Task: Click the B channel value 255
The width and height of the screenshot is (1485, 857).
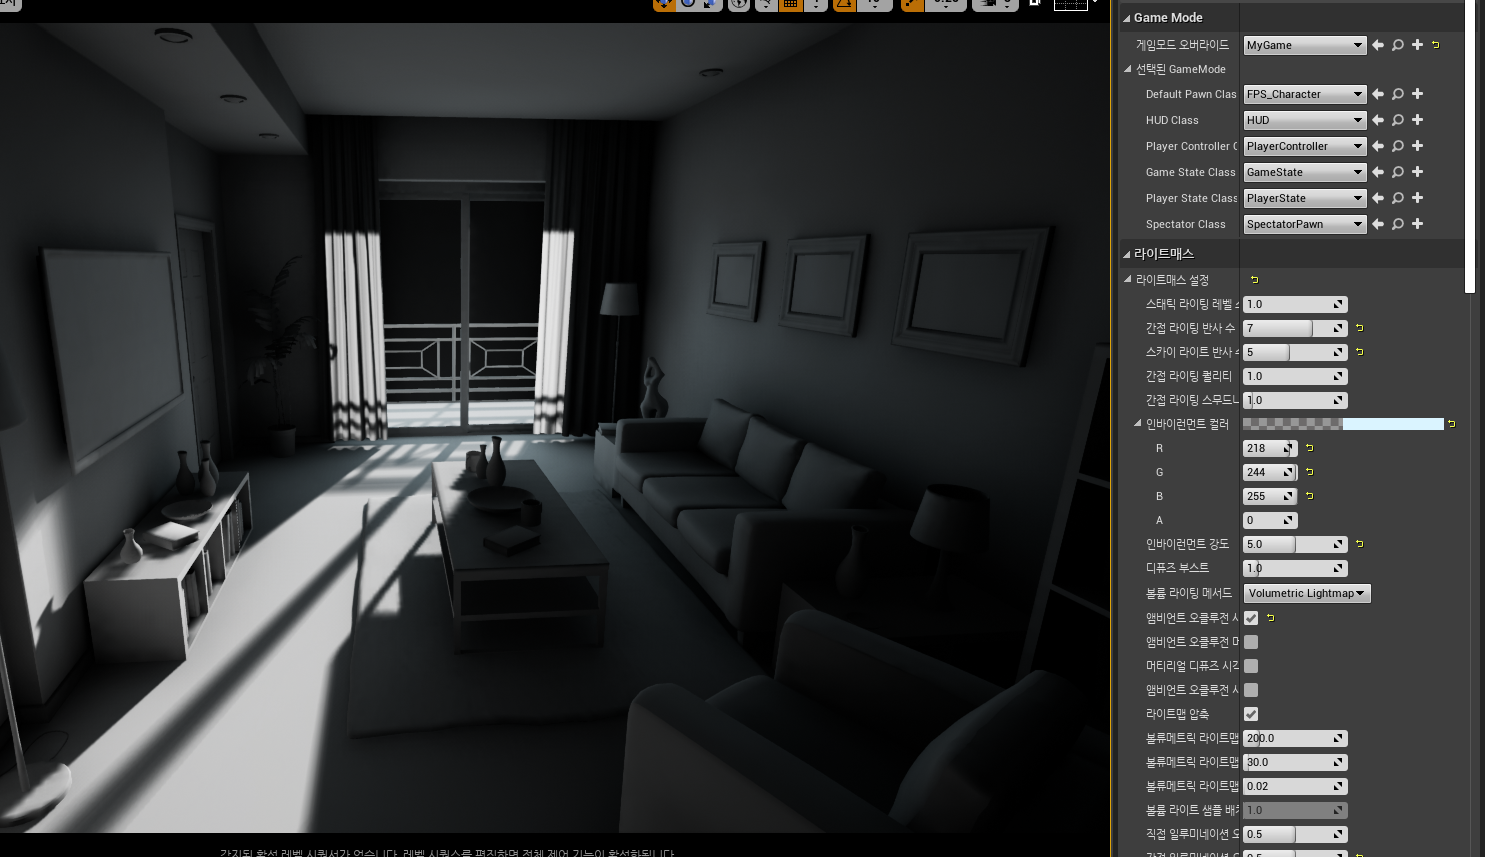Action: coord(1270,496)
